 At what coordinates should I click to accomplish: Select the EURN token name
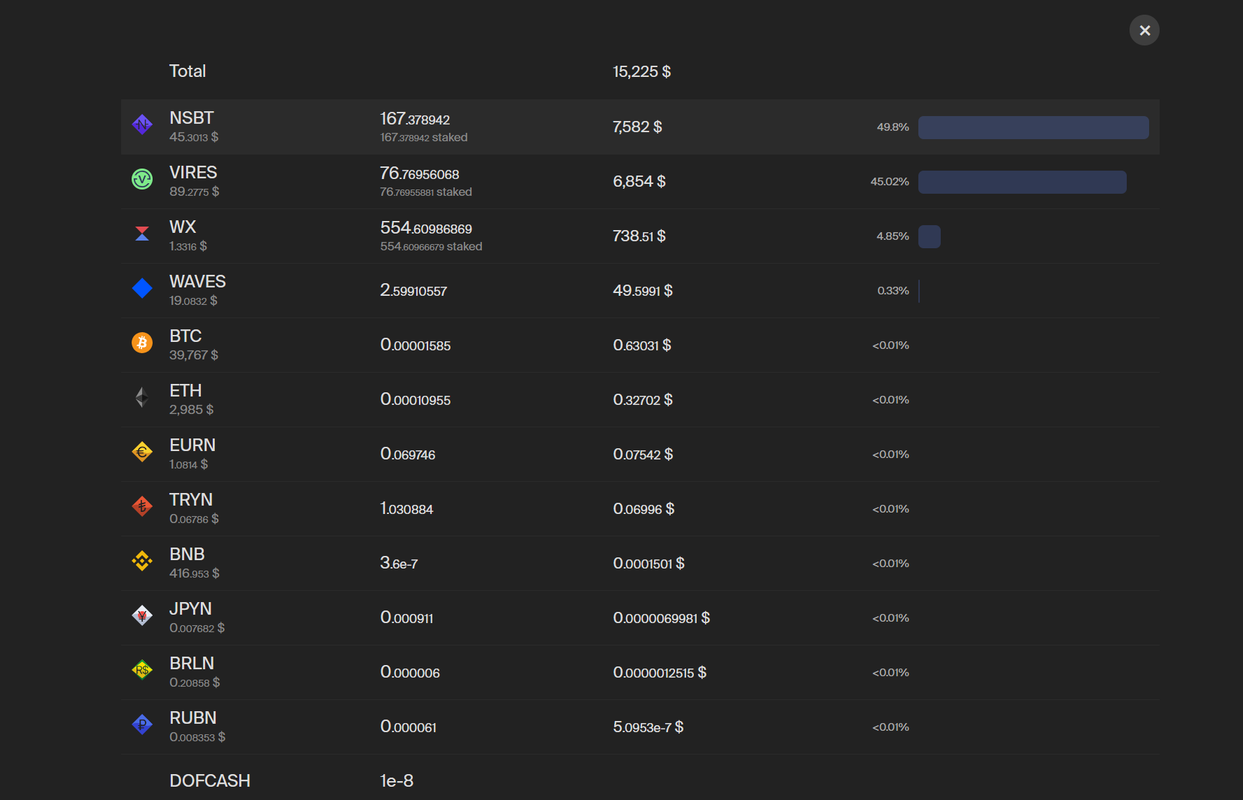193,445
